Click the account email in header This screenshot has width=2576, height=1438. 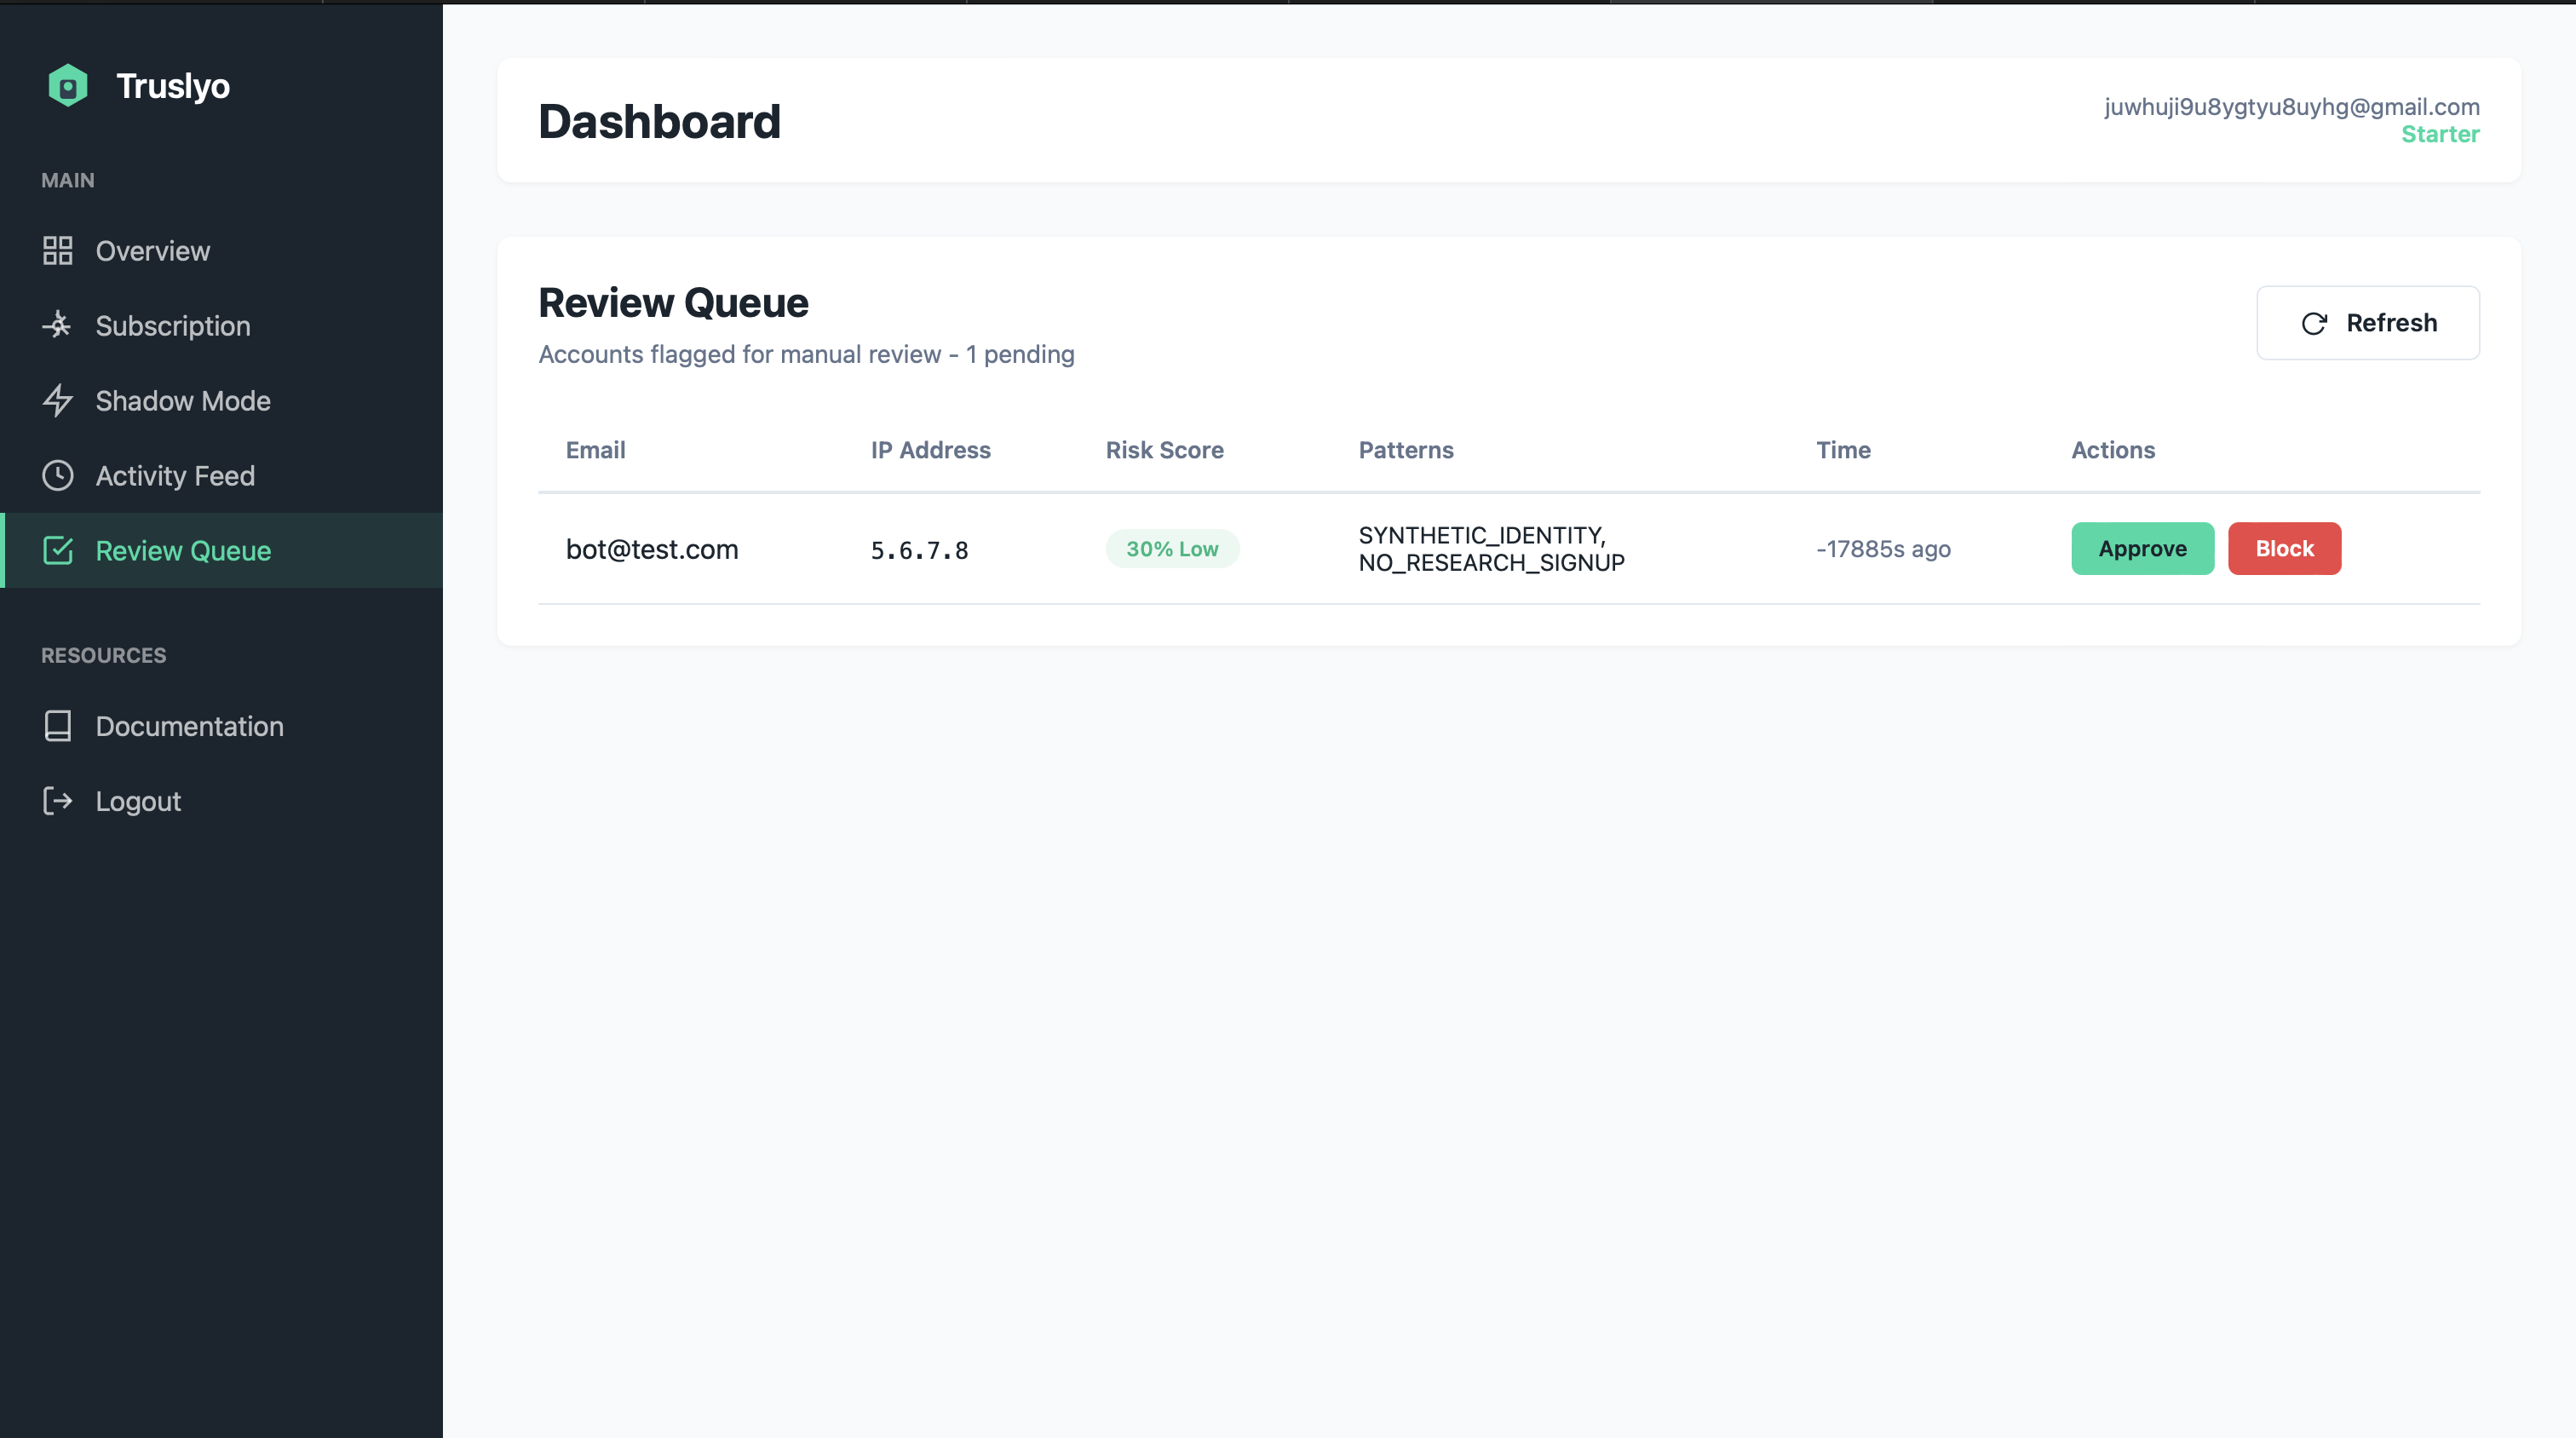click(2291, 107)
